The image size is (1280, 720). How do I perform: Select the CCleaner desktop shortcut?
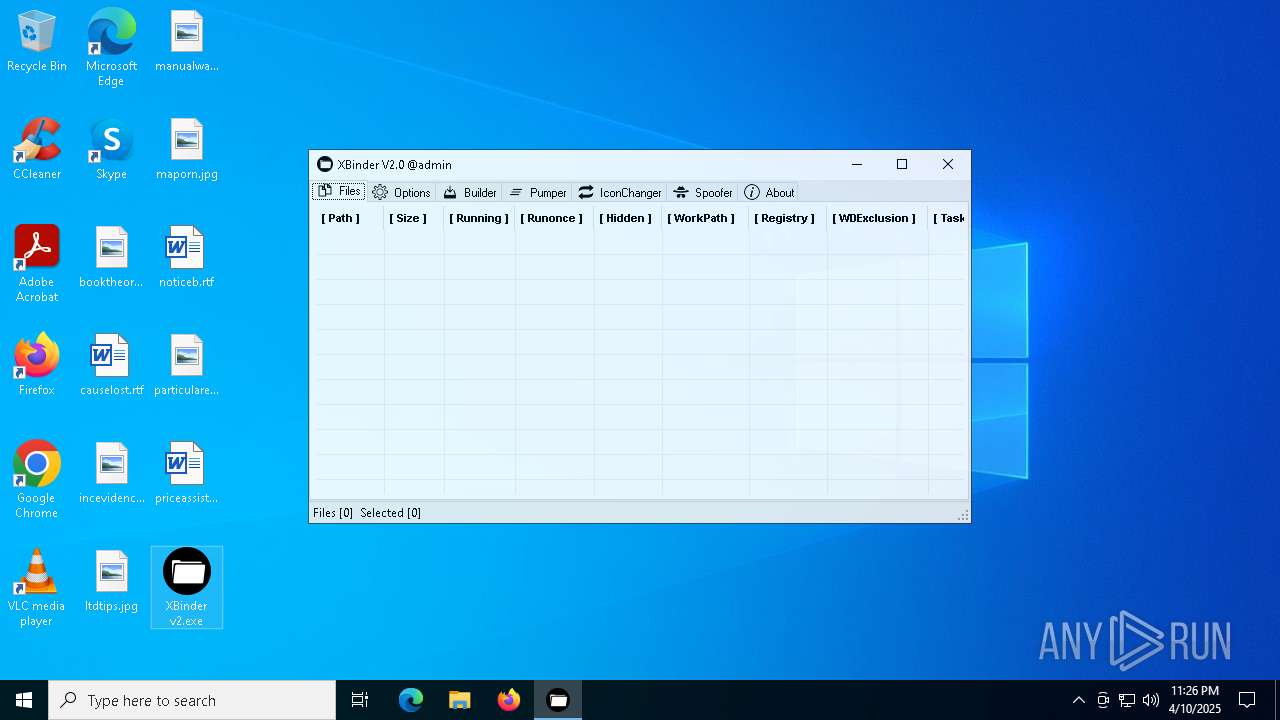(x=37, y=150)
